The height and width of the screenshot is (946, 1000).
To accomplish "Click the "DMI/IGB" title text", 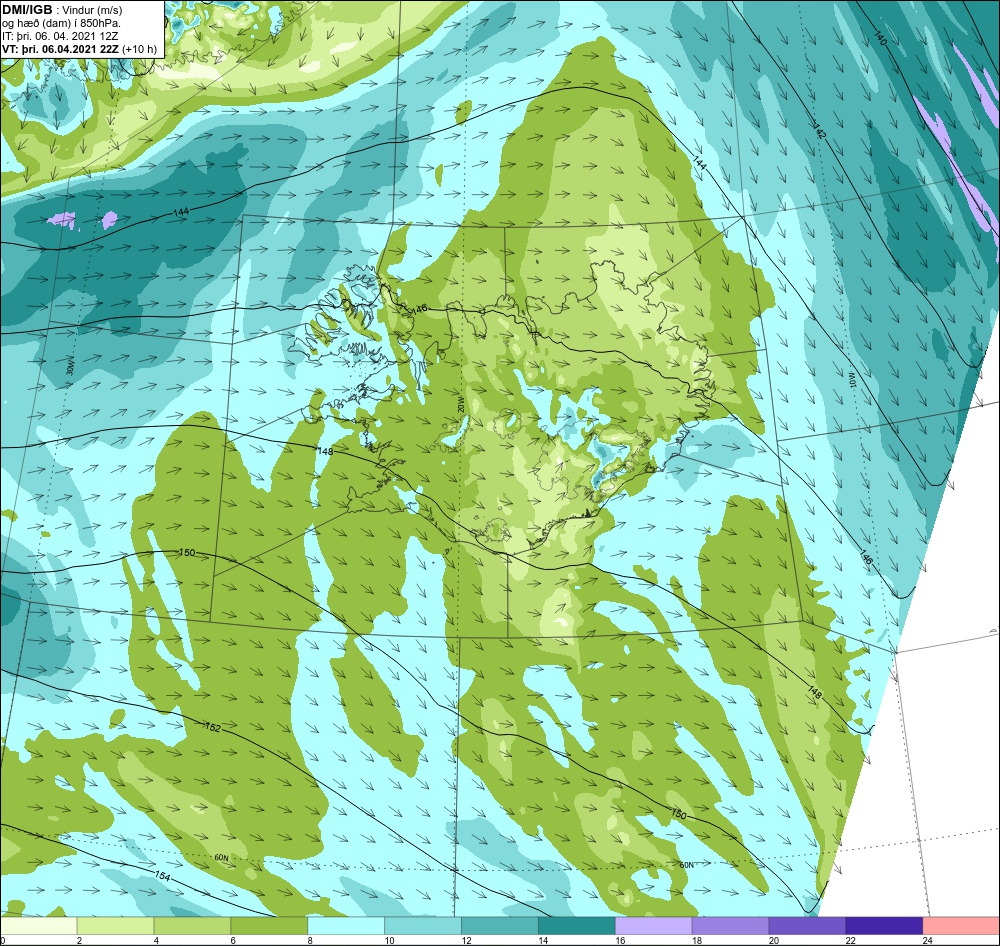I will click(x=27, y=10).
